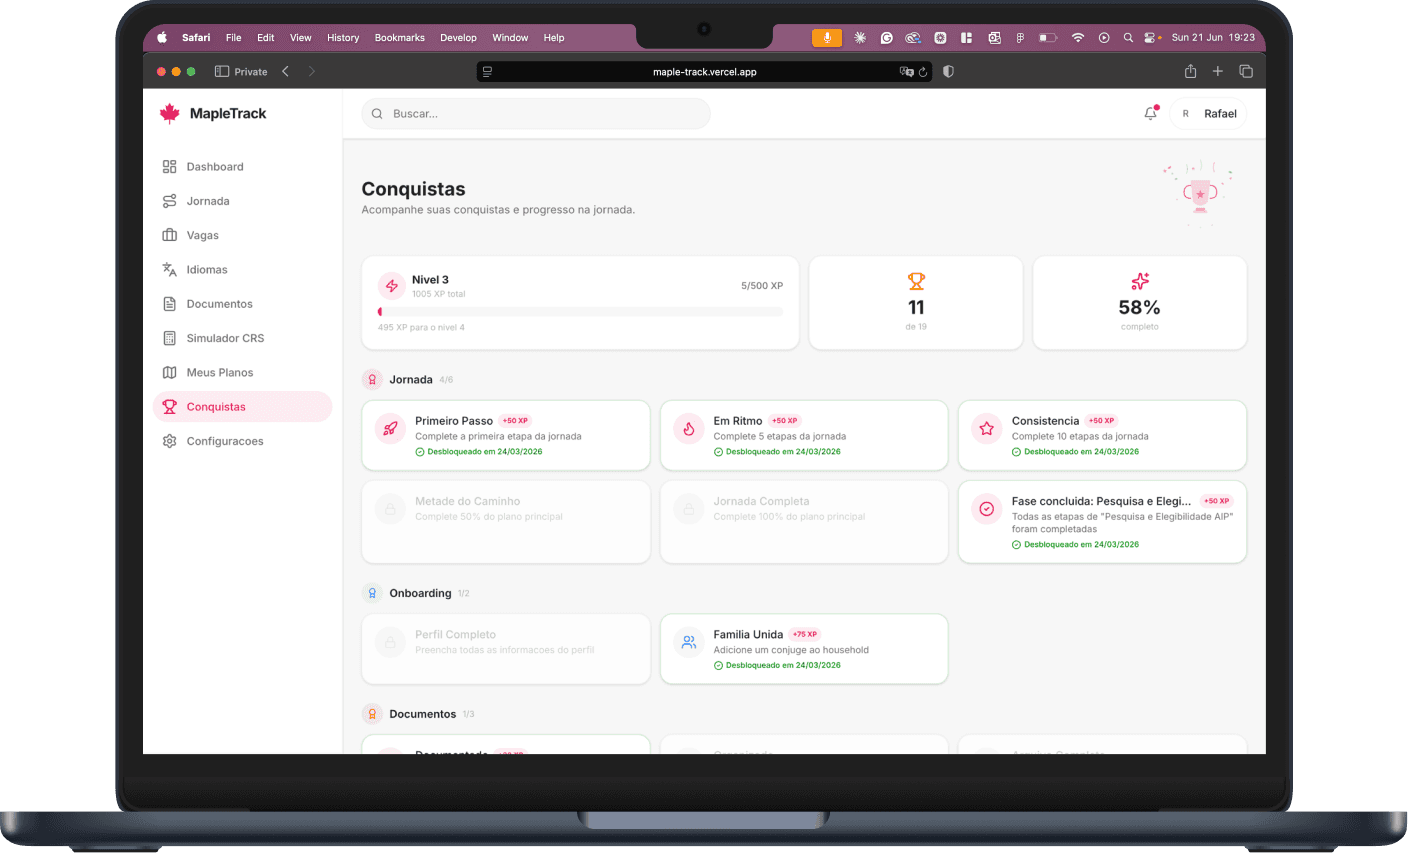Reload the page with refresh icon
1408x853 pixels.
point(923,72)
